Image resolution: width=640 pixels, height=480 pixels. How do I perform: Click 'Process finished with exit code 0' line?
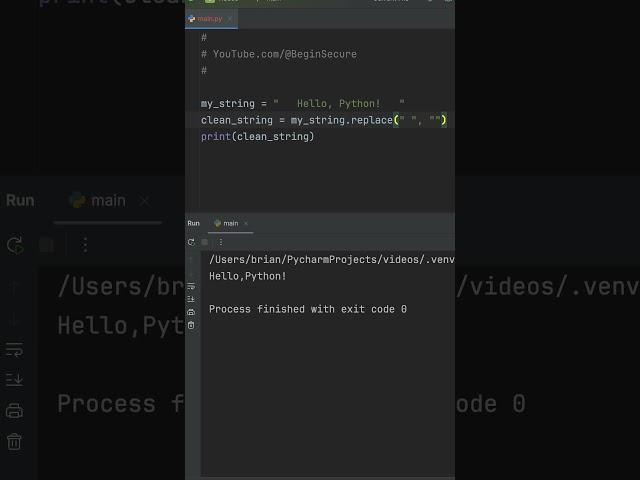click(x=308, y=309)
